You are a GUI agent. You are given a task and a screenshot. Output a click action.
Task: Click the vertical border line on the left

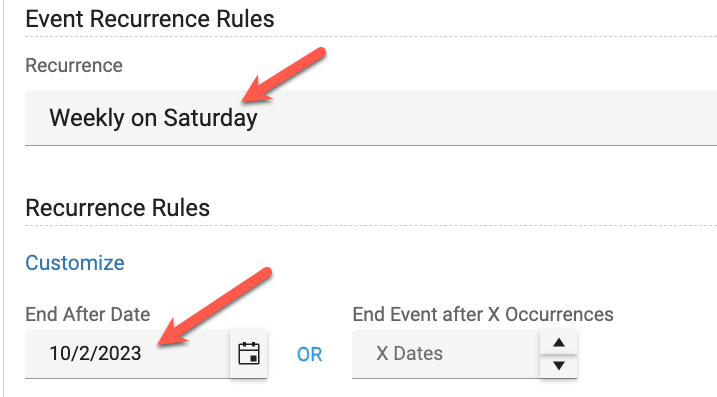pos(4,198)
